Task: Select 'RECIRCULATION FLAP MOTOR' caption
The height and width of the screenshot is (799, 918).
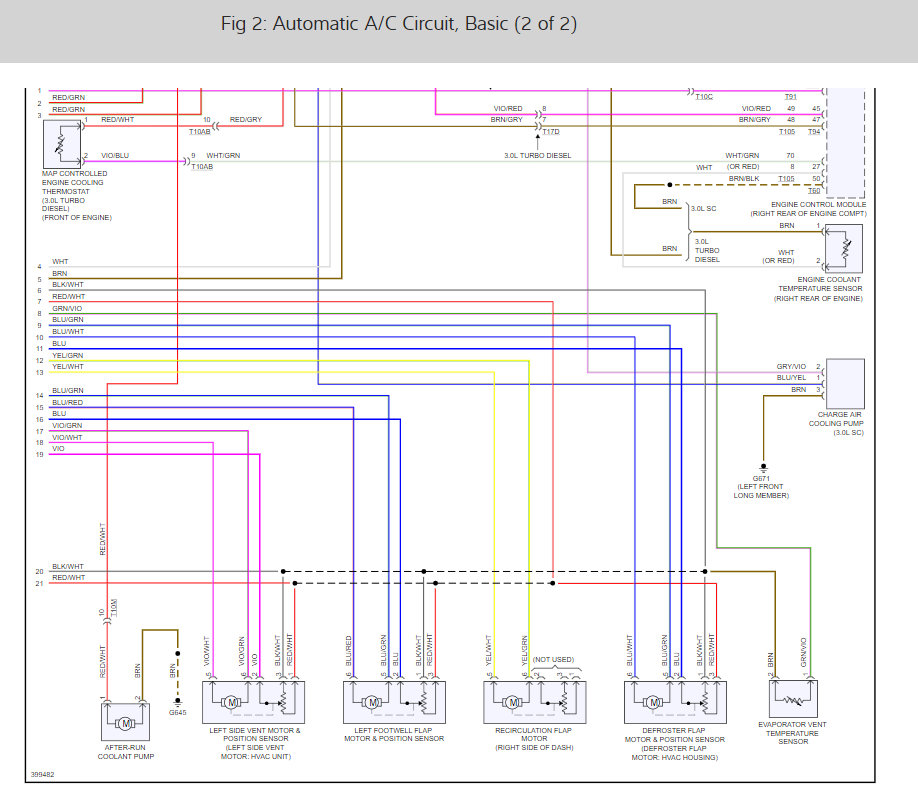Action: 533,735
